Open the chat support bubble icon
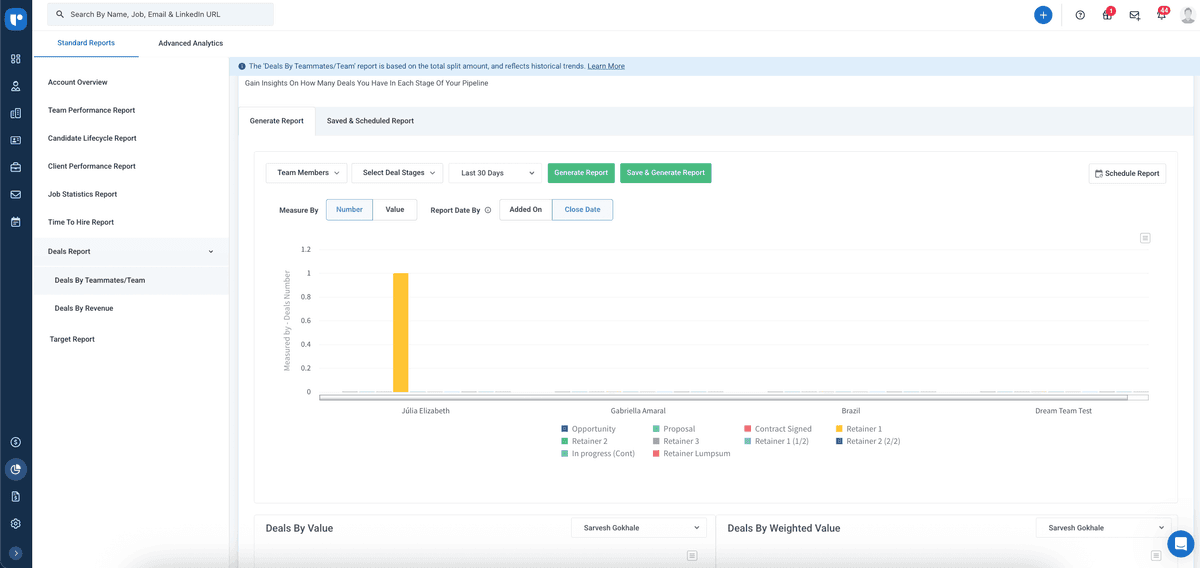 pos(1181,544)
